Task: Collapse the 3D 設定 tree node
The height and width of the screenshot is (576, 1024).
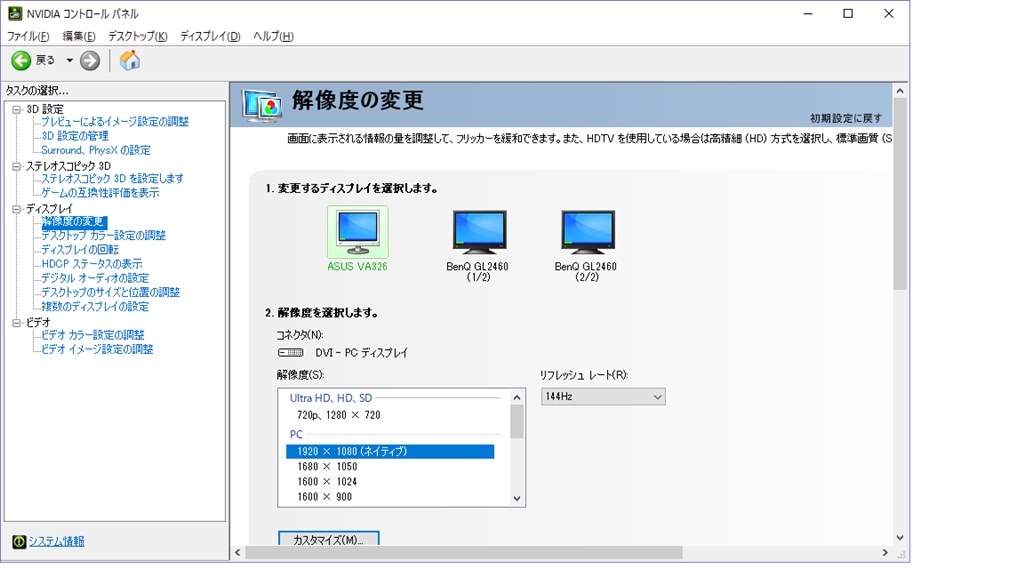Action: 17,110
